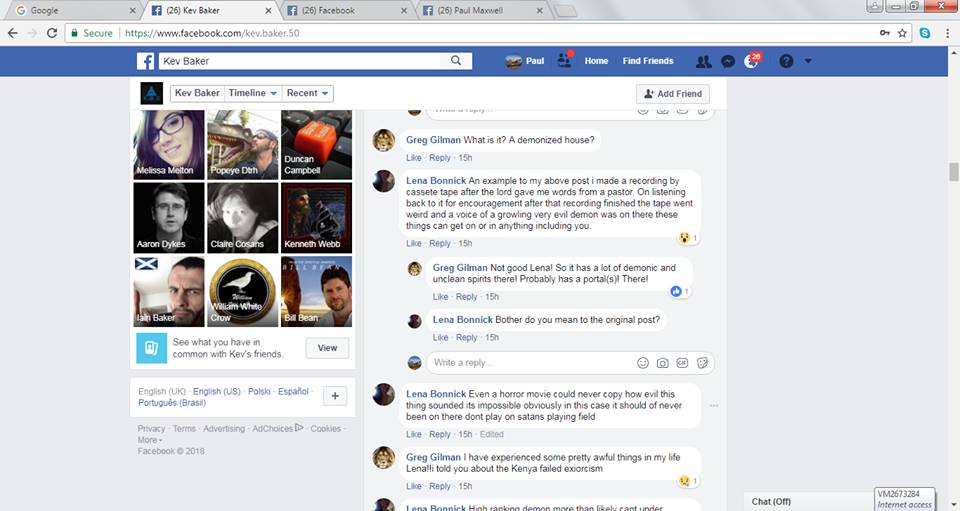Open the Recent dropdown
Screen dimensions: 960x511
[x=308, y=93]
